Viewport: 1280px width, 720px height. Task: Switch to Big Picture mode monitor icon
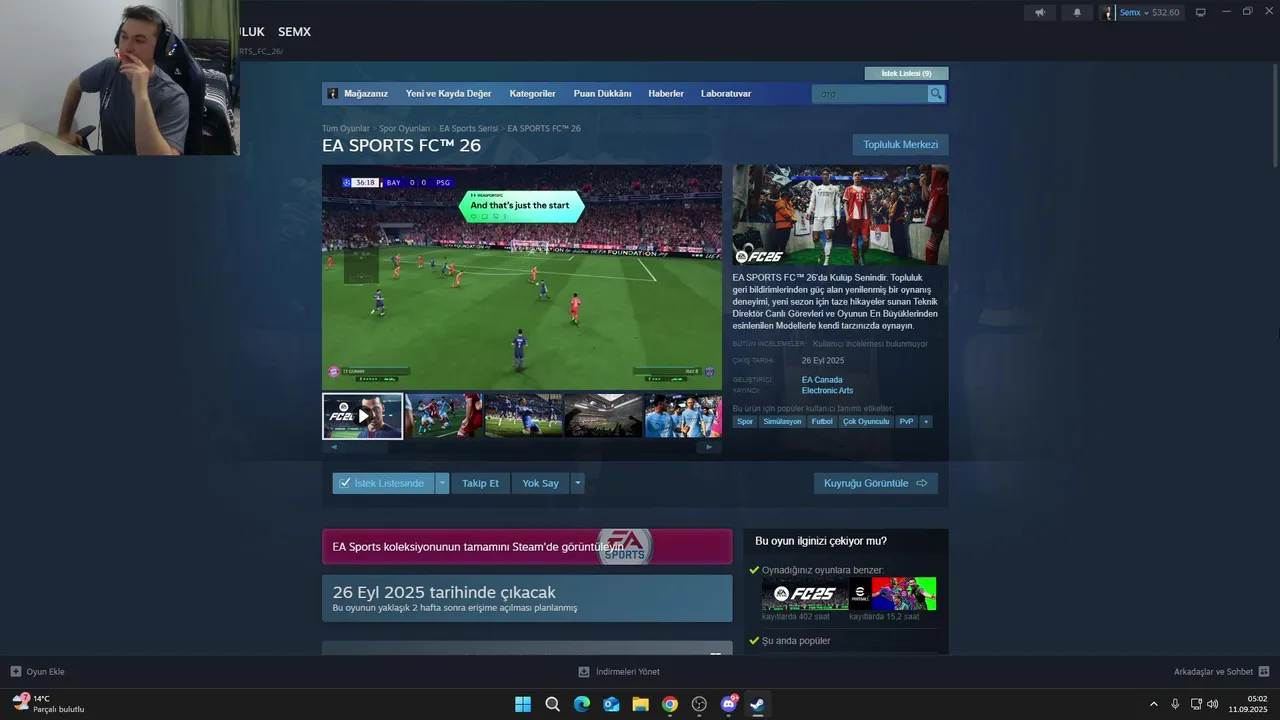(x=1201, y=12)
